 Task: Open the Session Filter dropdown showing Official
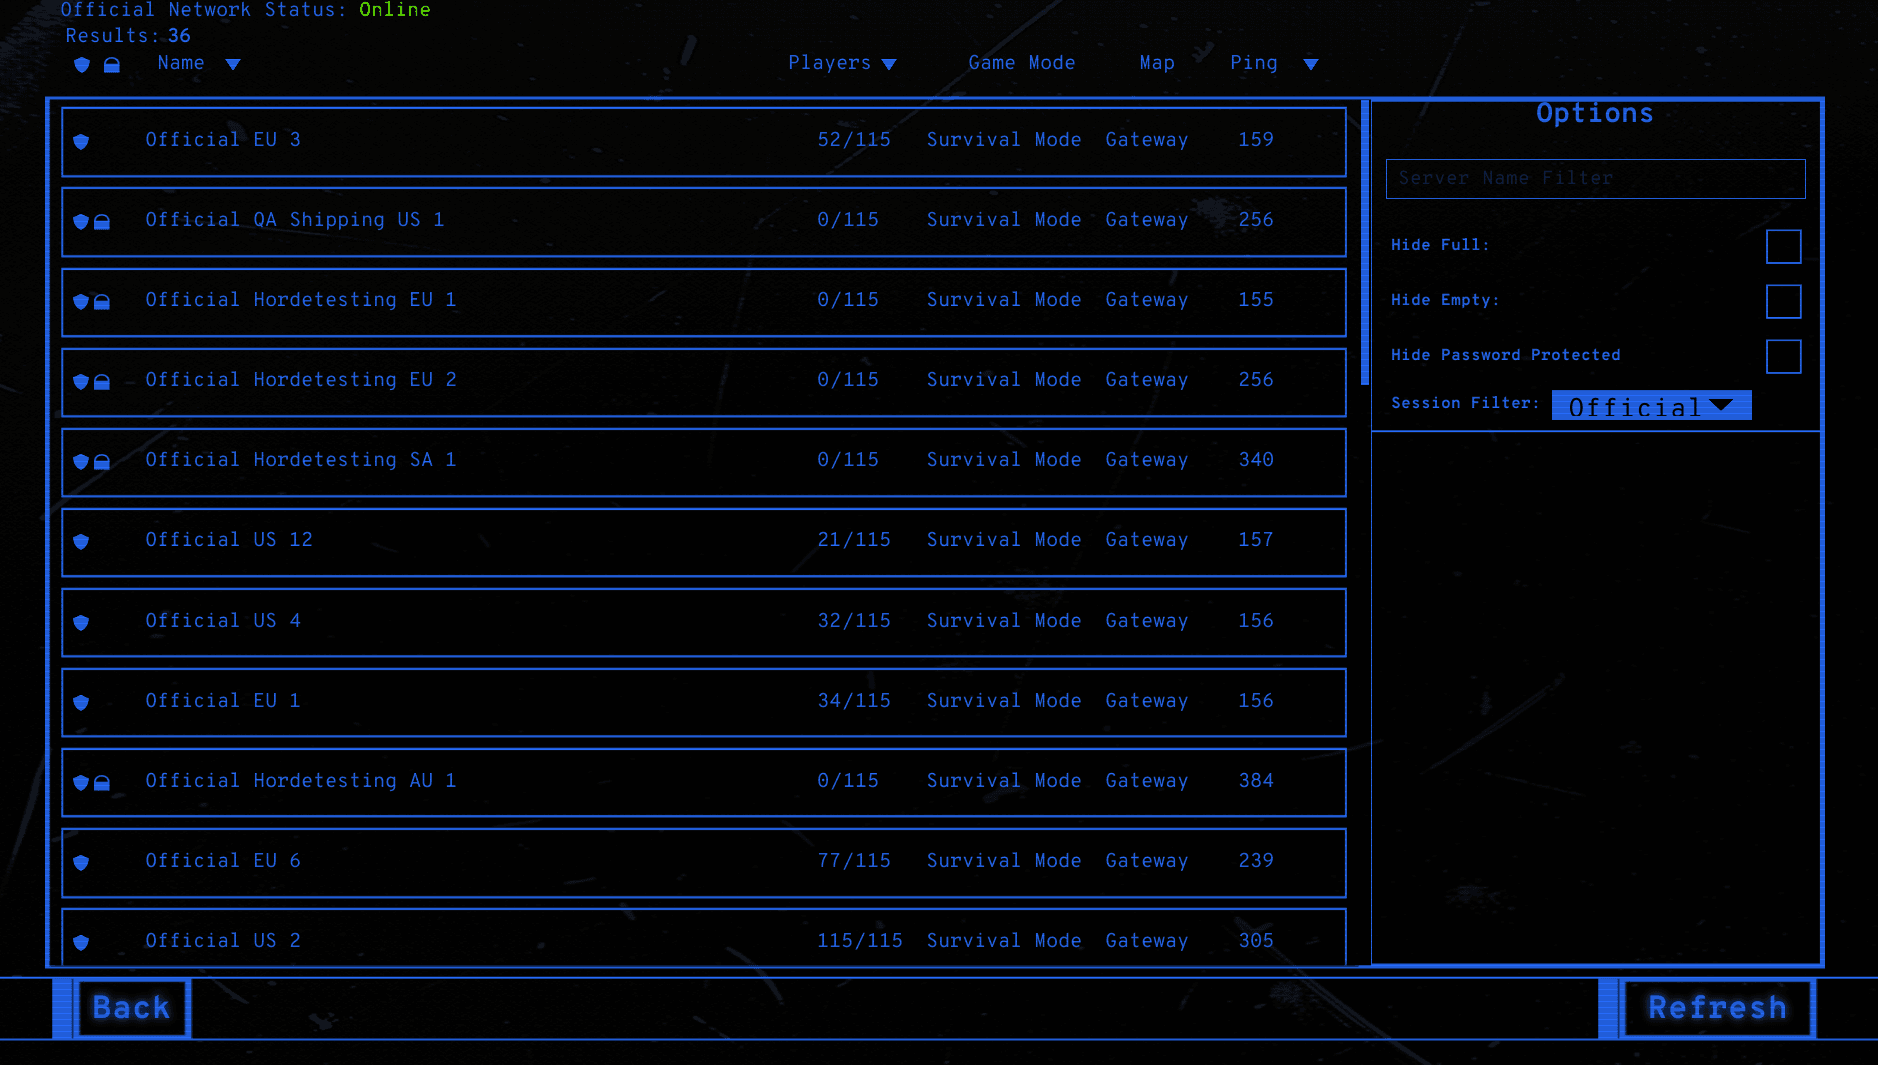click(x=1650, y=404)
